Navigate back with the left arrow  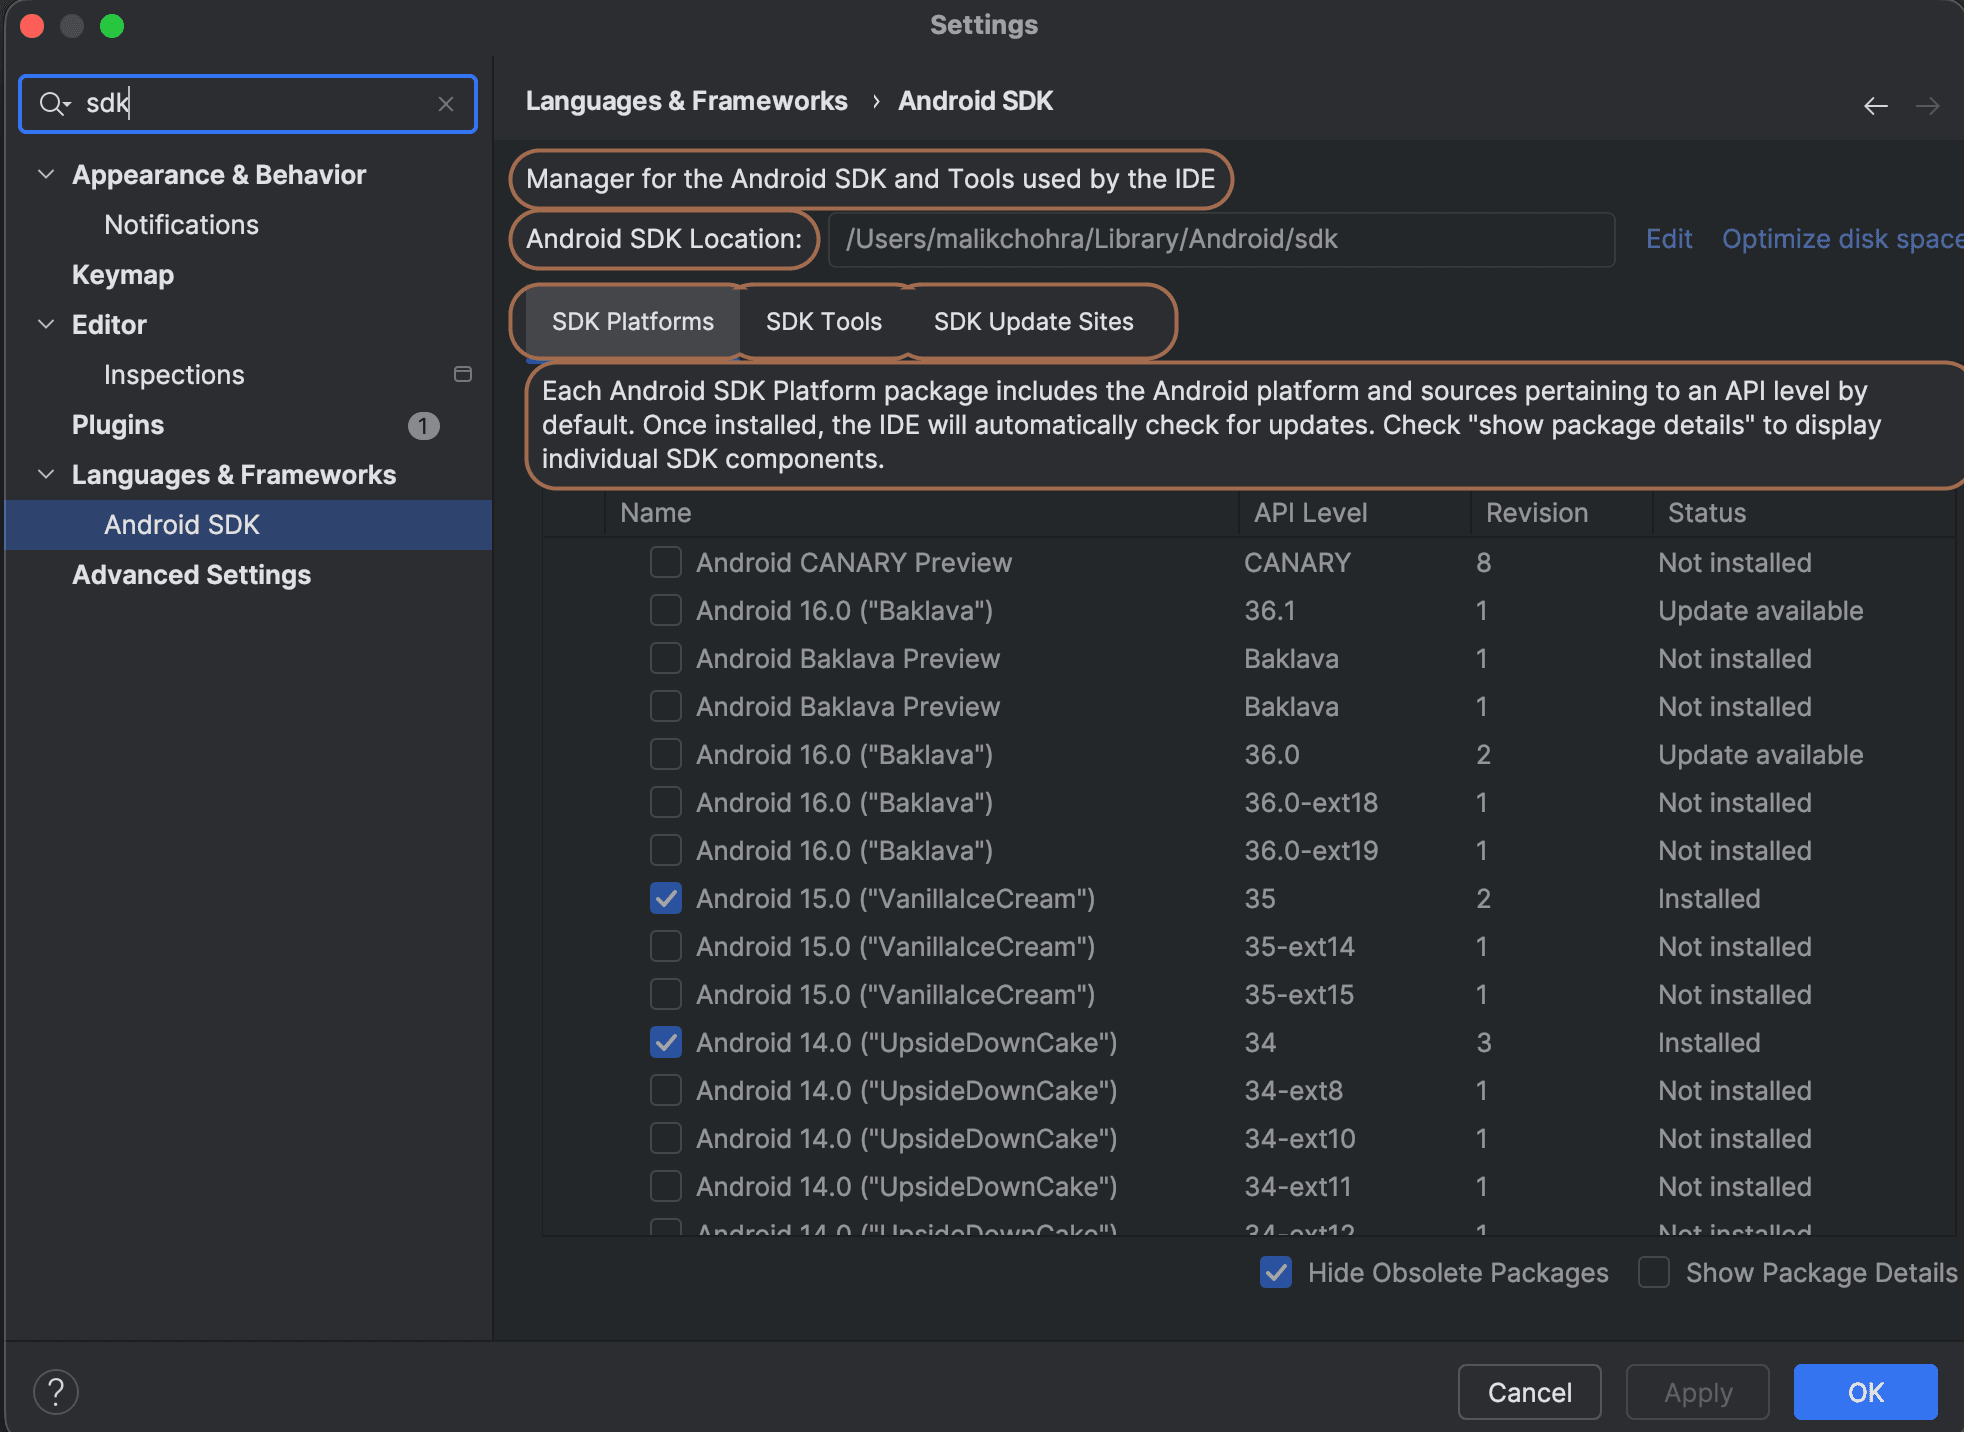click(x=1876, y=105)
